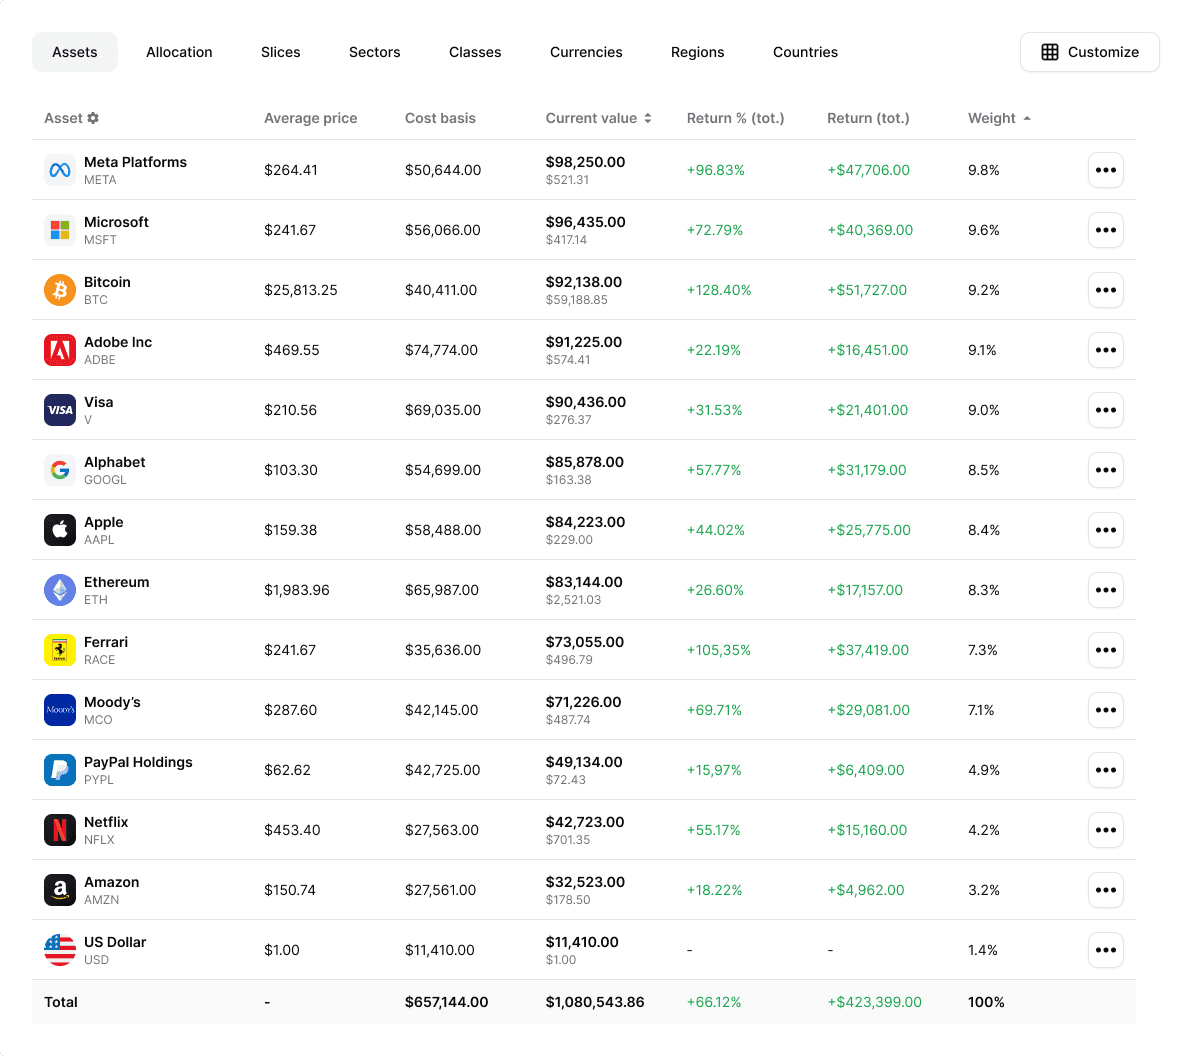This screenshot has width=1192, height=1056.
Task: Open more options for Ethereum row
Action: pos(1106,591)
